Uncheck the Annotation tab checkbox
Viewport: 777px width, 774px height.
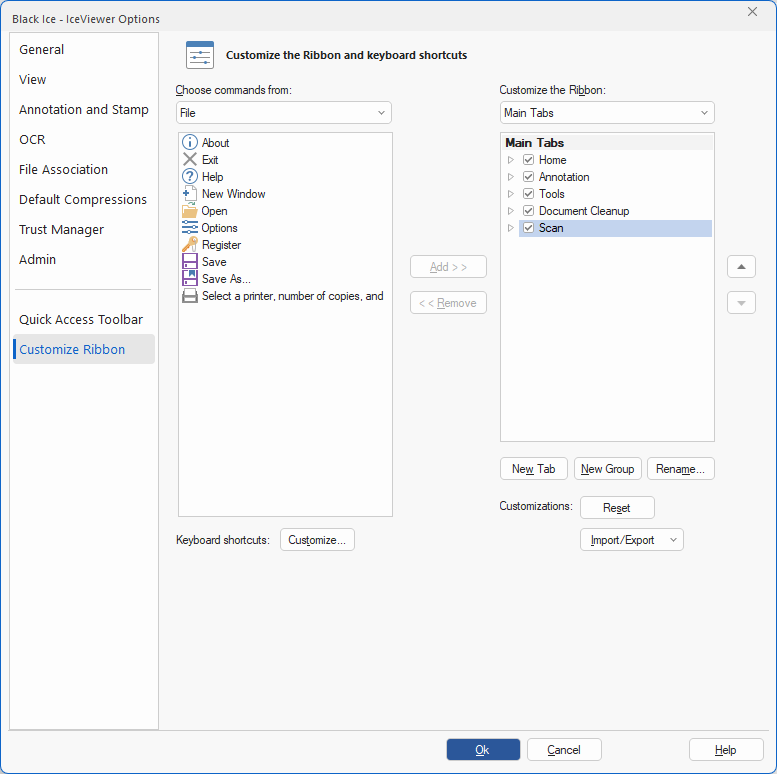pyautogui.click(x=528, y=176)
